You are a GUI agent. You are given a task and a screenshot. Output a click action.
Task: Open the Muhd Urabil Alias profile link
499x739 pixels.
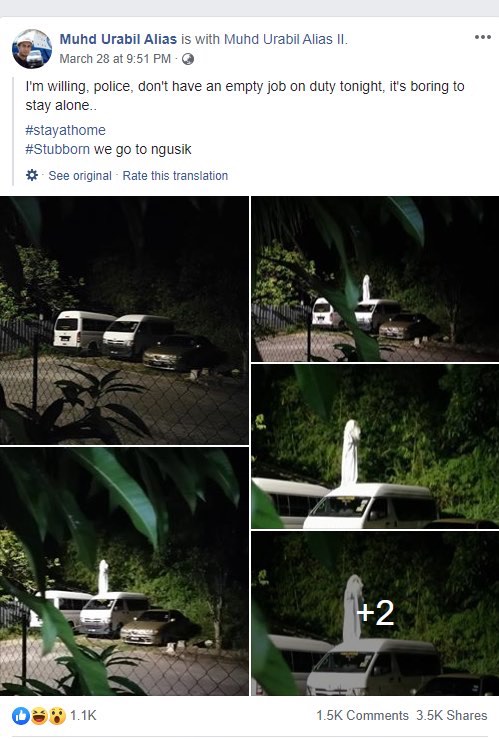118,39
